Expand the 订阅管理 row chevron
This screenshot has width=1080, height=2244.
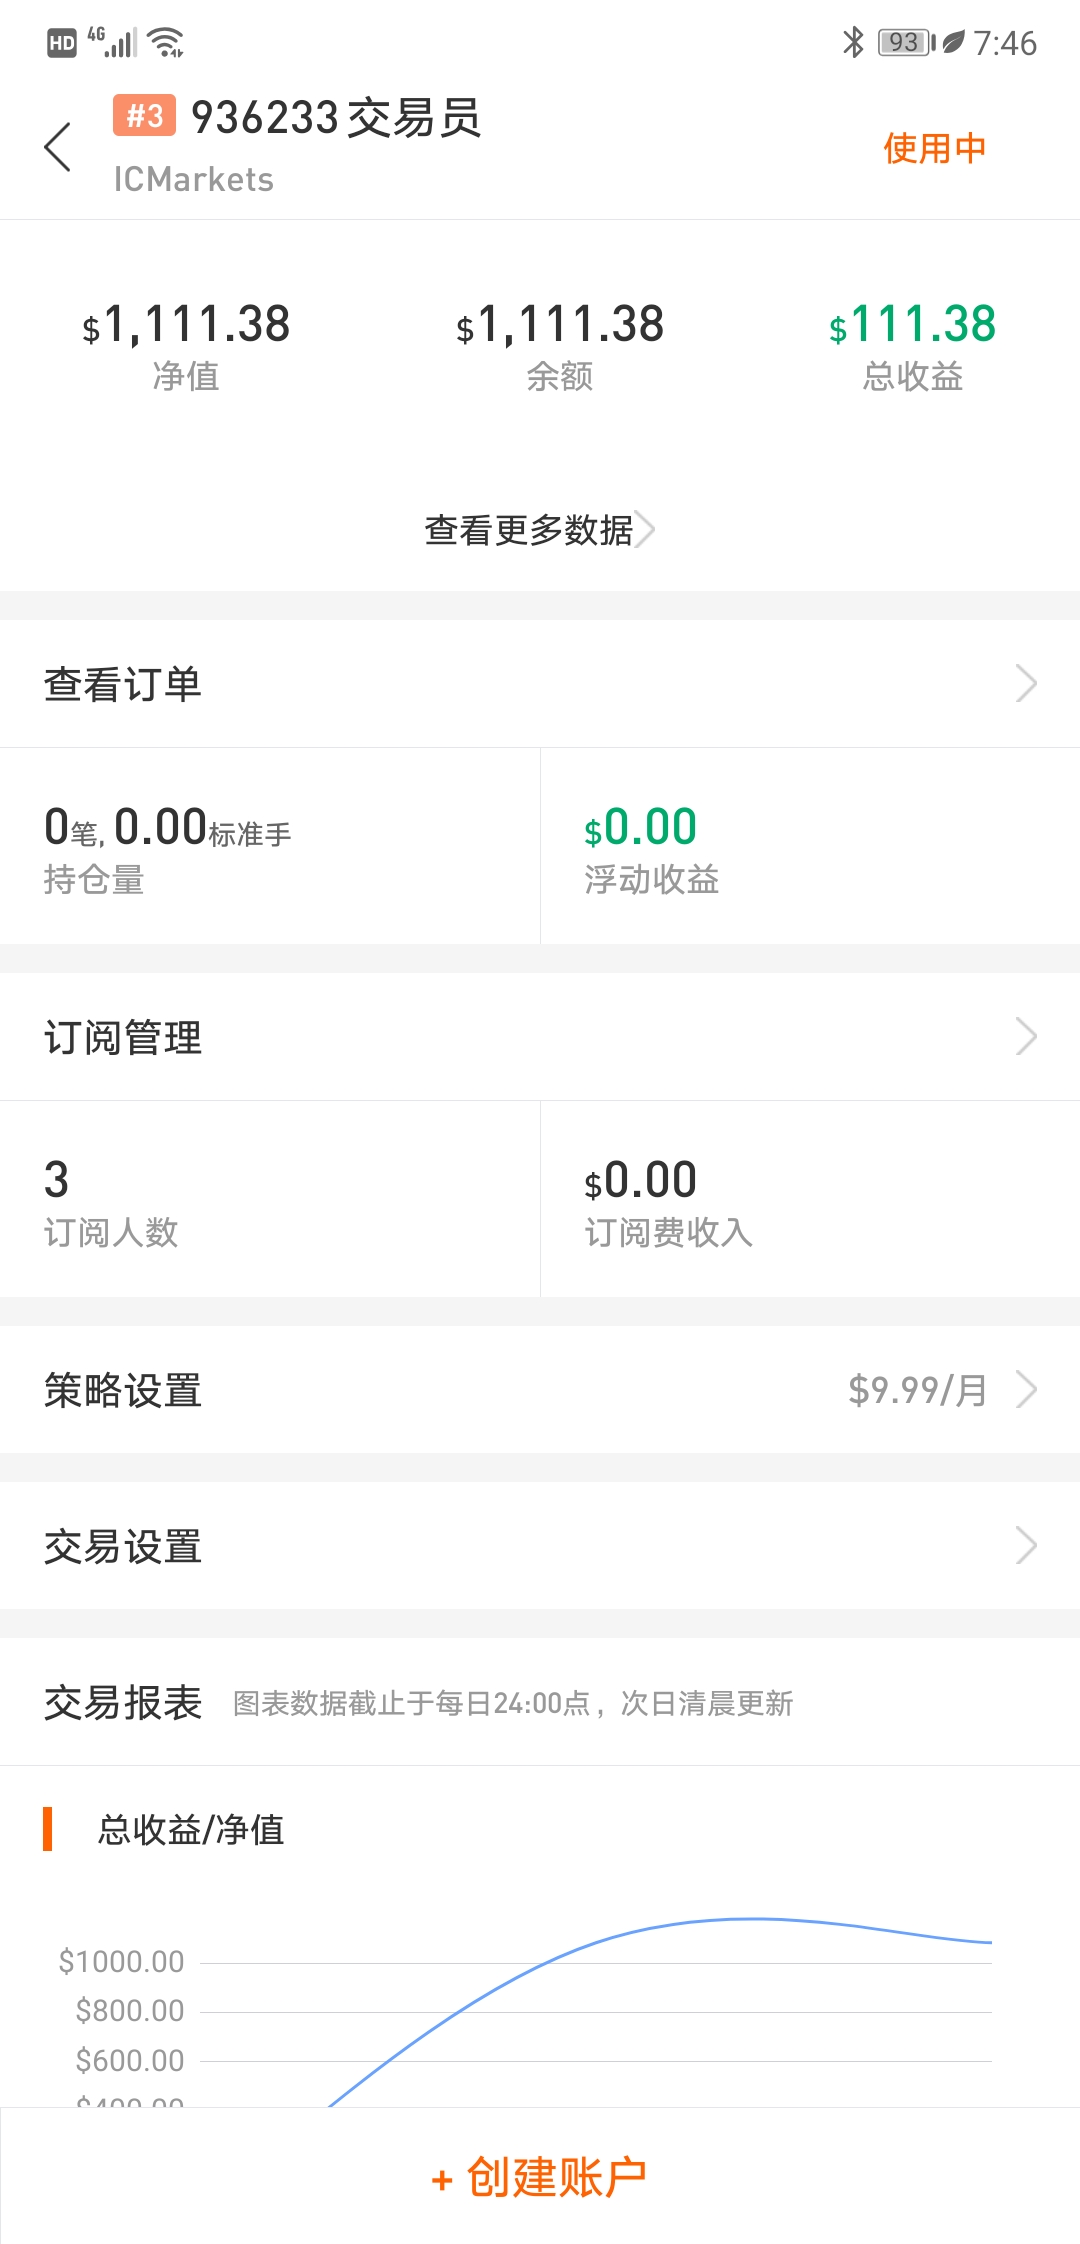[1026, 1037]
